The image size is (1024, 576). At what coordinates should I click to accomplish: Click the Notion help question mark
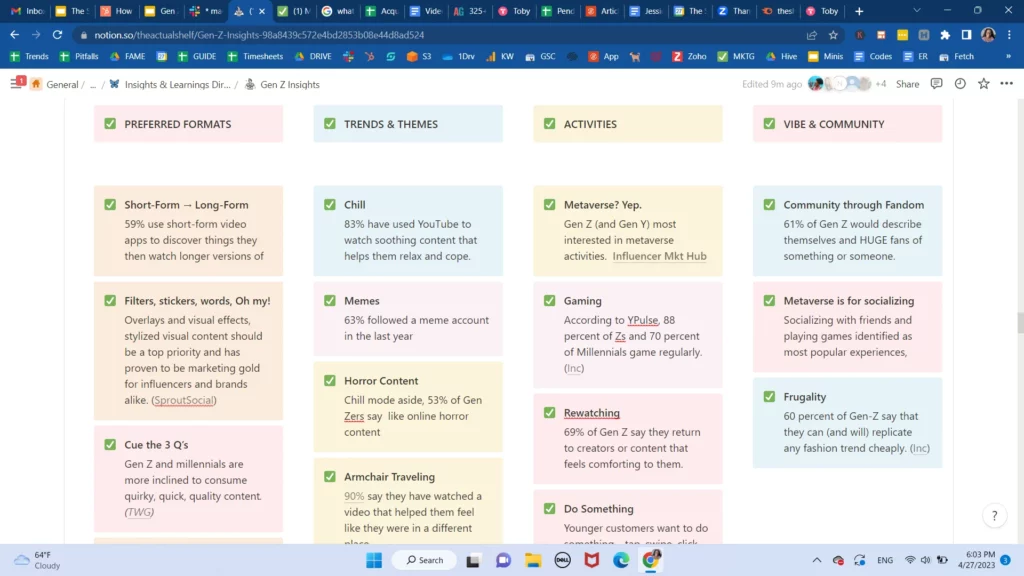pyautogui.click(x=993, y=516)
